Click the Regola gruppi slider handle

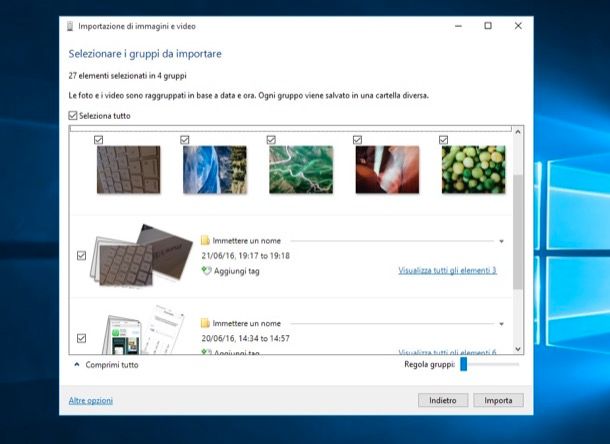click(464, 365)
